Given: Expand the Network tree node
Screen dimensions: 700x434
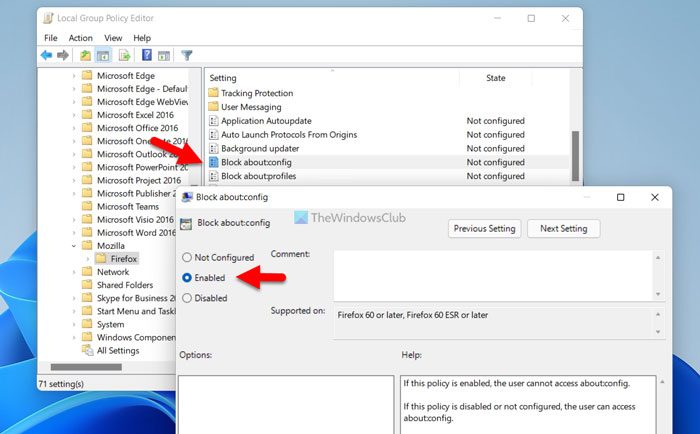Looking at the screenshot, I should pos(74,272).
